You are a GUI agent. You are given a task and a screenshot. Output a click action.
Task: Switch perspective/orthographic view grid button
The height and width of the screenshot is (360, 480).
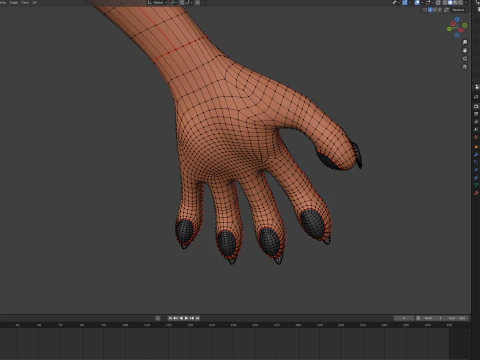[465, 67]
